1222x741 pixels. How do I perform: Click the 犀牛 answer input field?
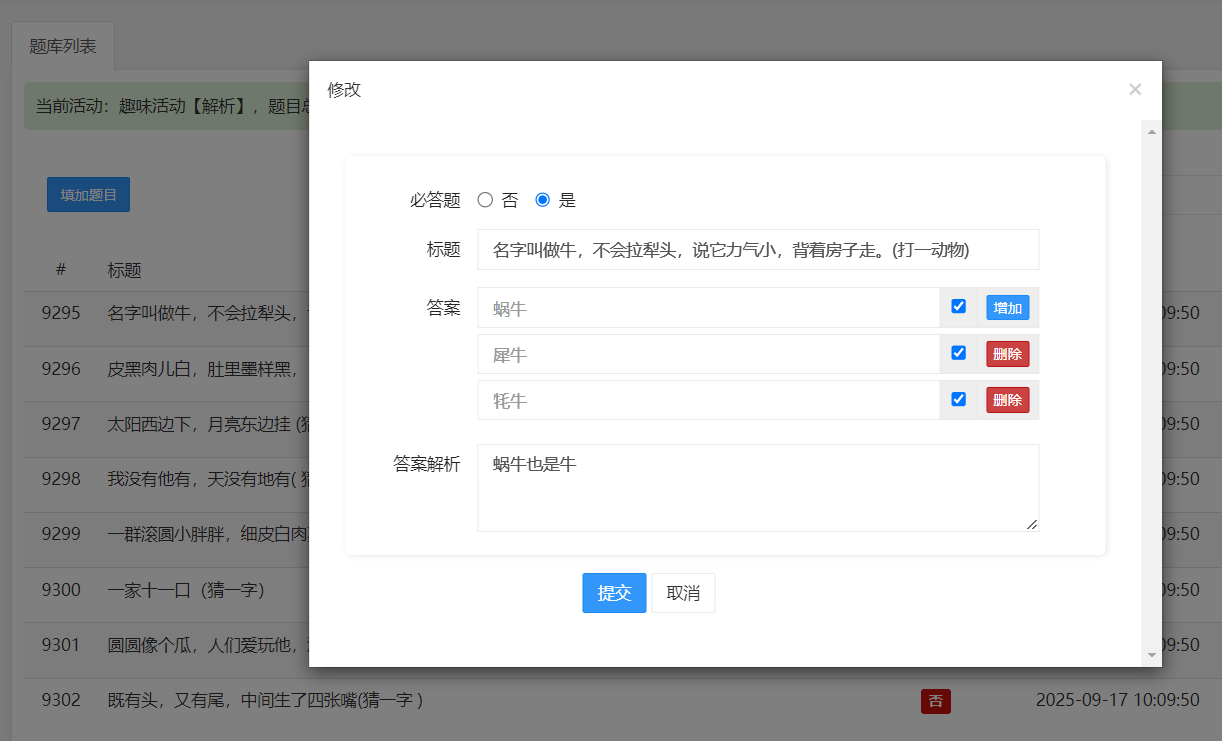[708, 354]
